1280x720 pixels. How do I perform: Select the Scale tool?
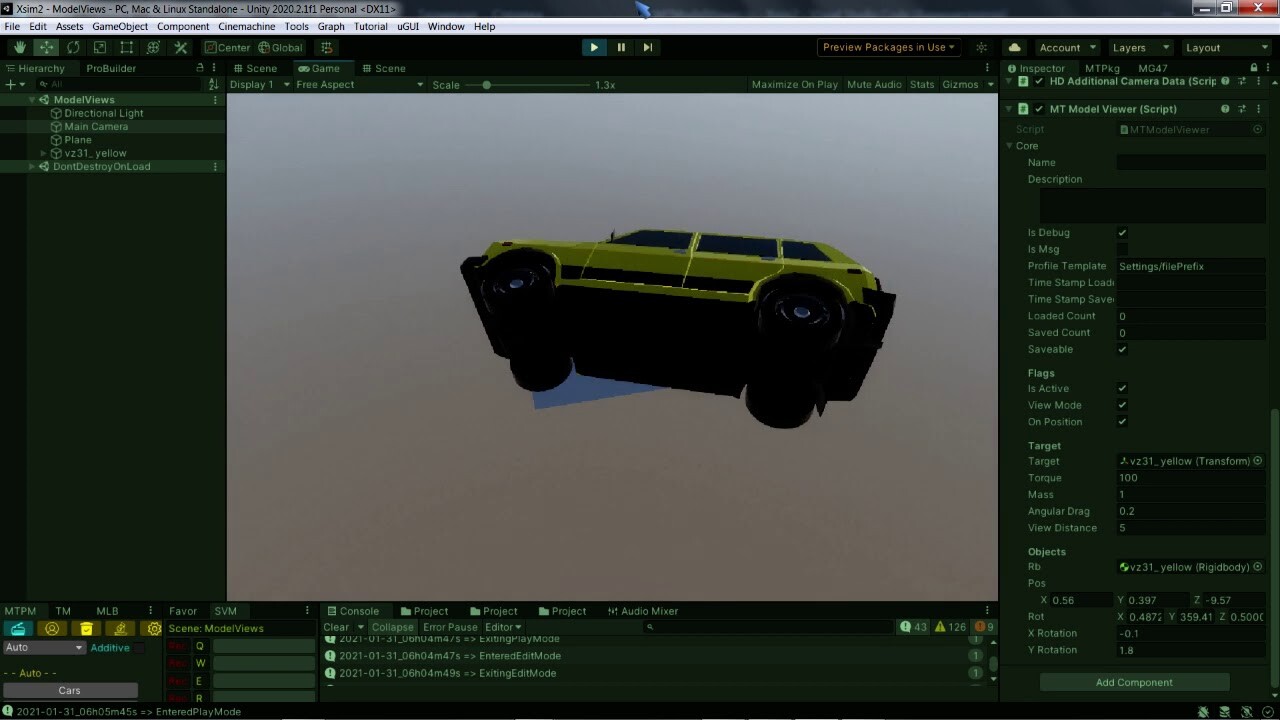tap(98, 47)
